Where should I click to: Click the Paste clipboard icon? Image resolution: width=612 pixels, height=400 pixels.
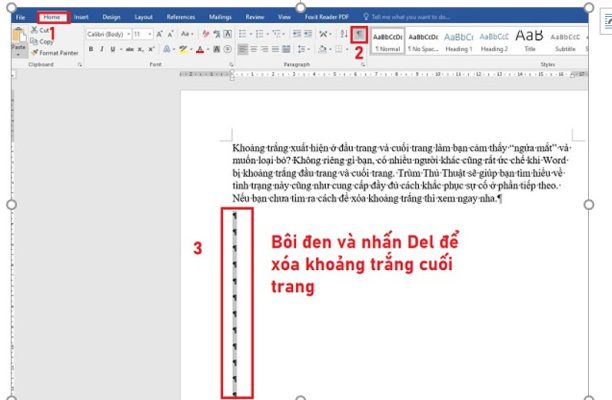18,35
